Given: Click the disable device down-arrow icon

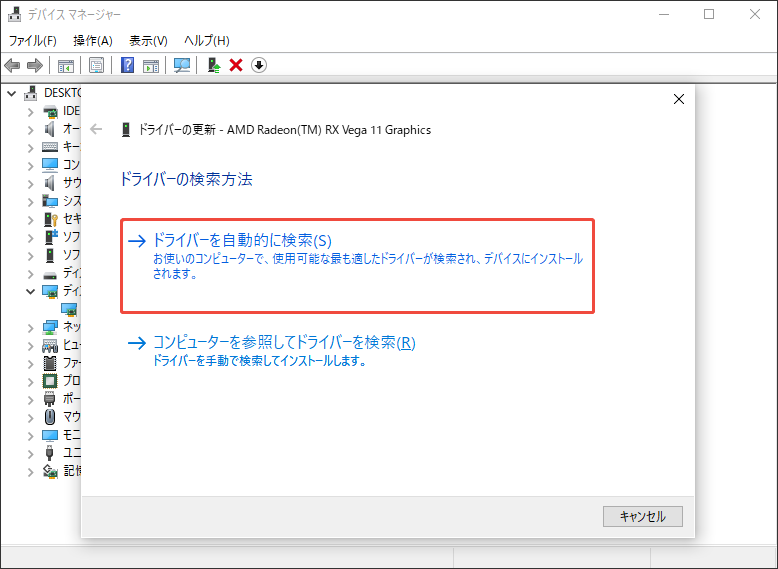Looking at the screenshot, I should point(259,65).
